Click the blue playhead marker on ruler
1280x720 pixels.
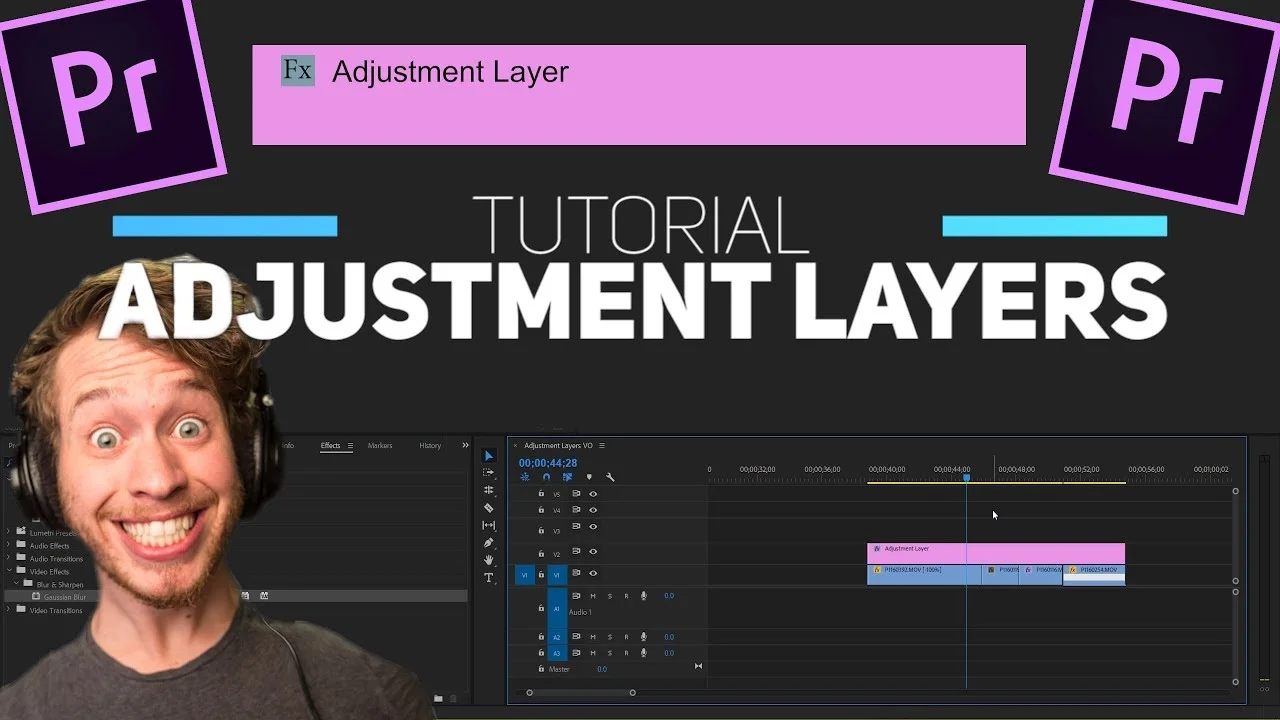[966, 478]
